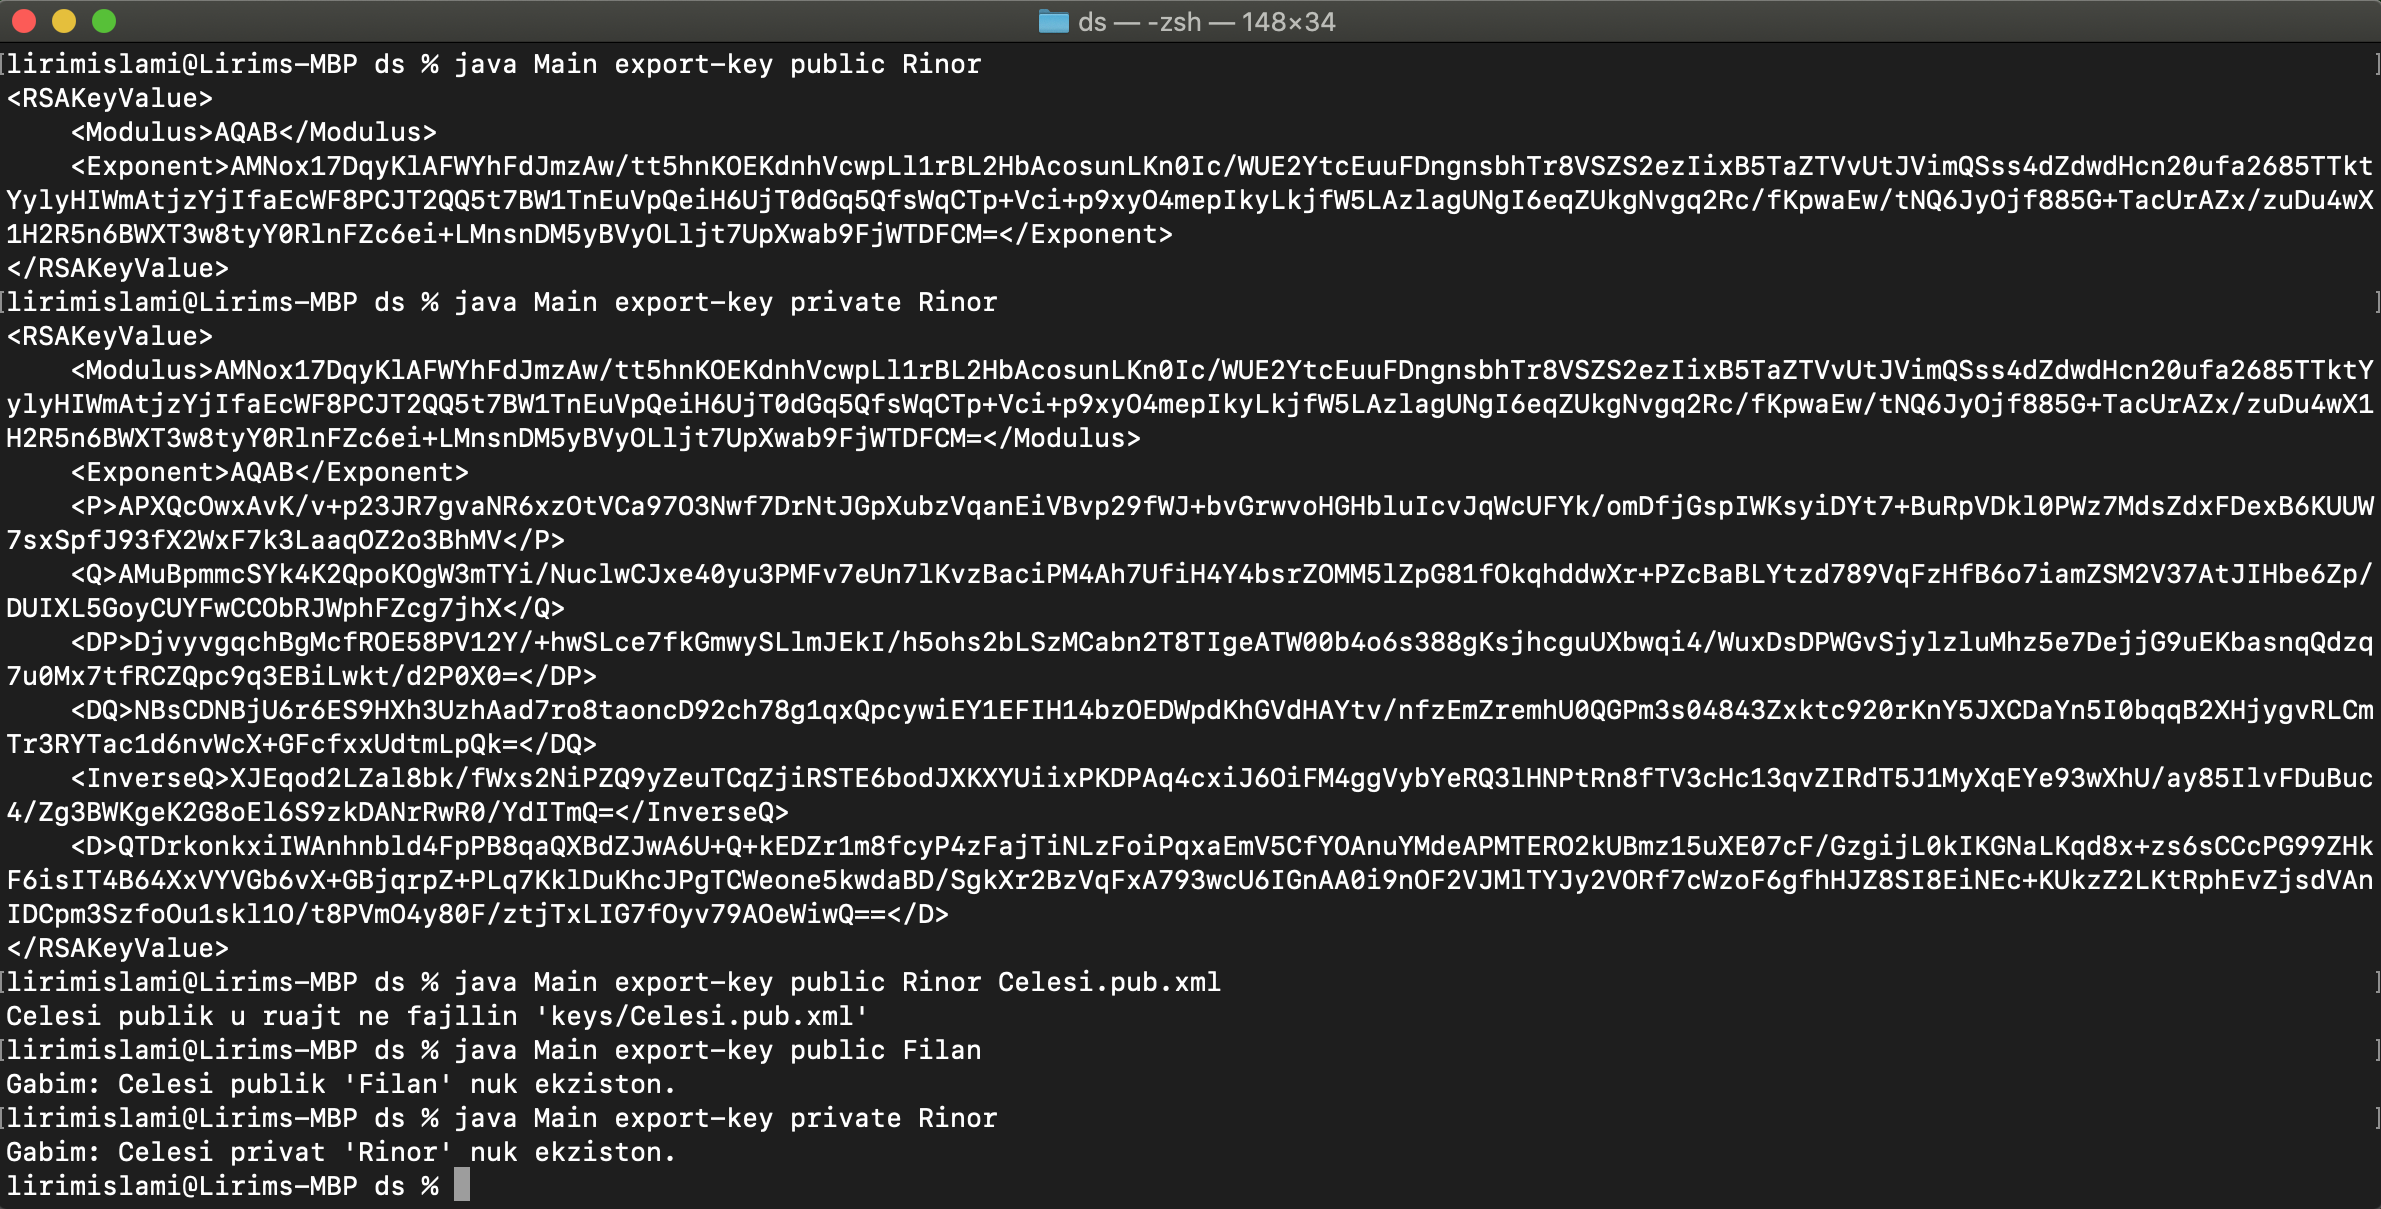Click the green fullscreen traffic light

point(103,19)
